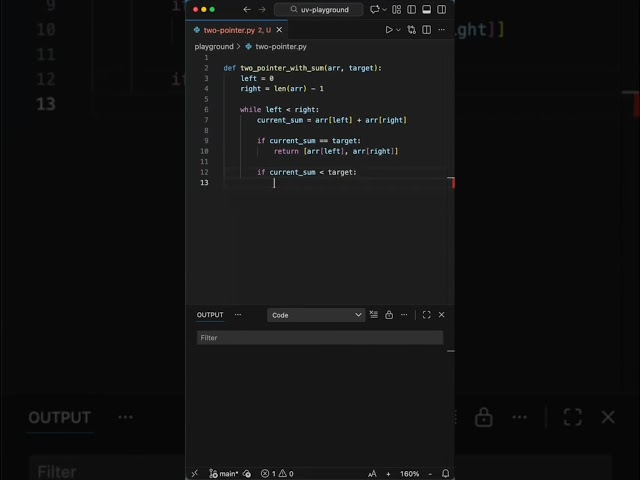Go back with the left arrow
The height and width of the screenshot is (480, 640).
247,9
